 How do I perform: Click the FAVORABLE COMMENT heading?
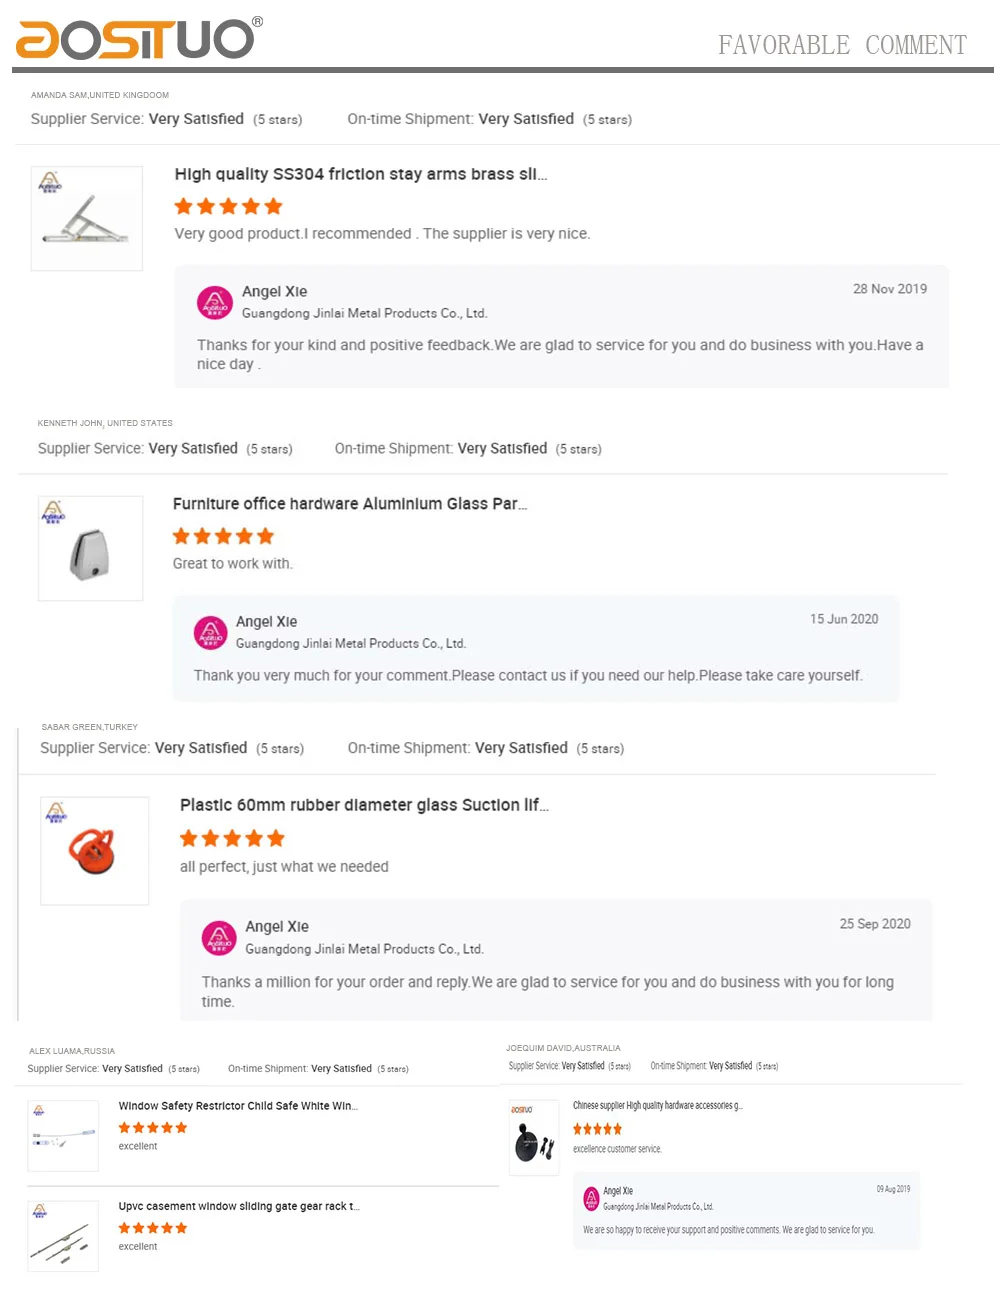pyautogui.click(x=842, y=45)
